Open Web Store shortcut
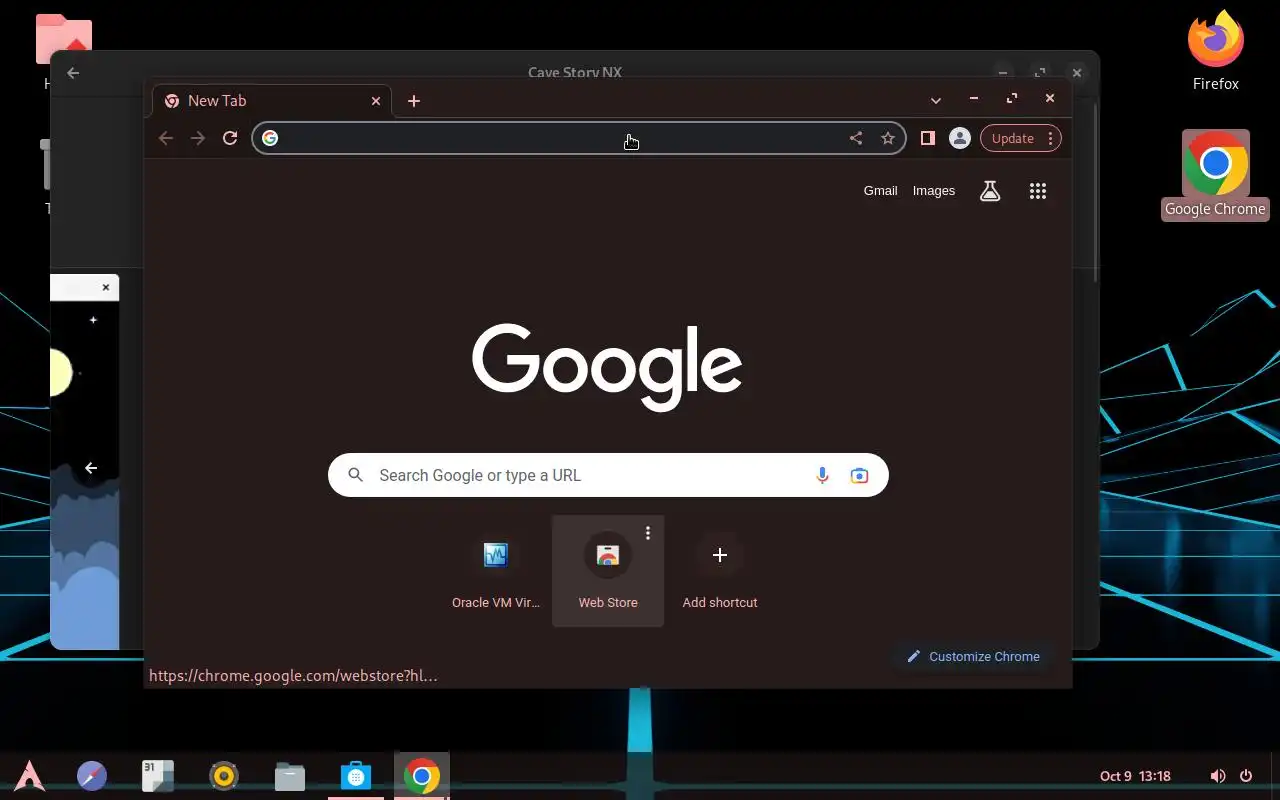This screenshot has width=1280, height=800. 608,571
